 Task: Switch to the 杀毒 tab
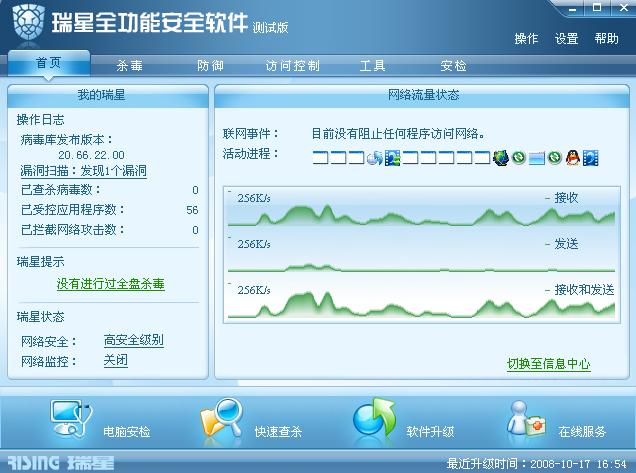click(129, 65)
